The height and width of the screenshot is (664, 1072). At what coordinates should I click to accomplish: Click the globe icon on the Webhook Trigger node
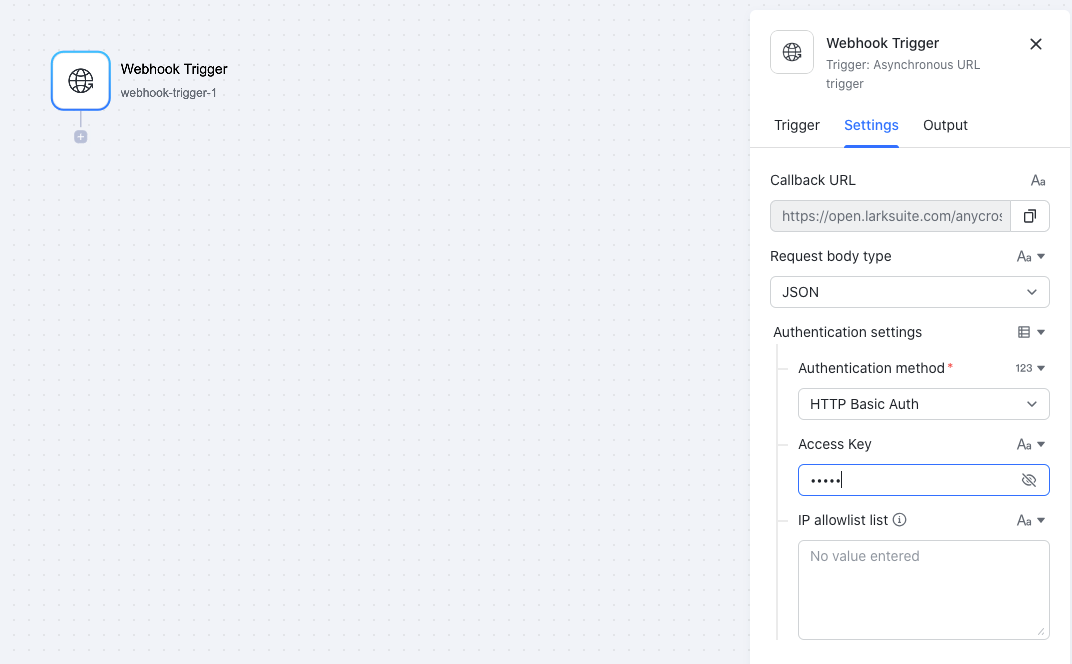point(80,80)
